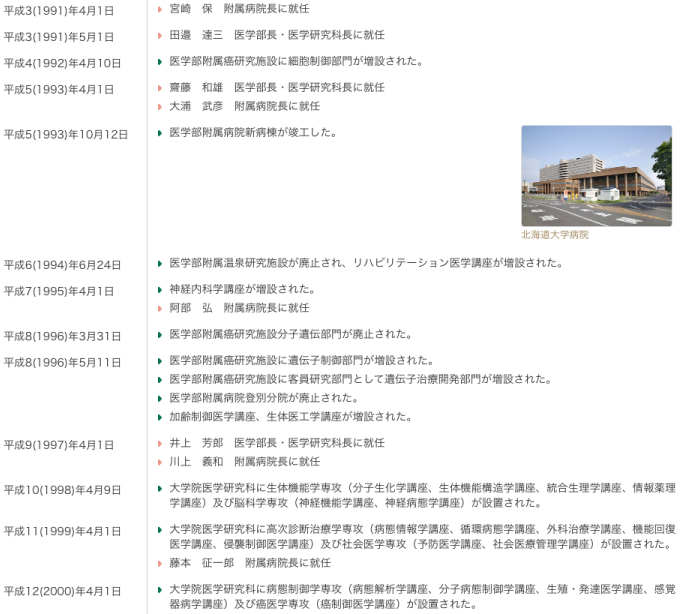The image size is (681, 614).
Task: Click the green arrow bullet beside 神経内科学講座 line
Action: point(160,289)
